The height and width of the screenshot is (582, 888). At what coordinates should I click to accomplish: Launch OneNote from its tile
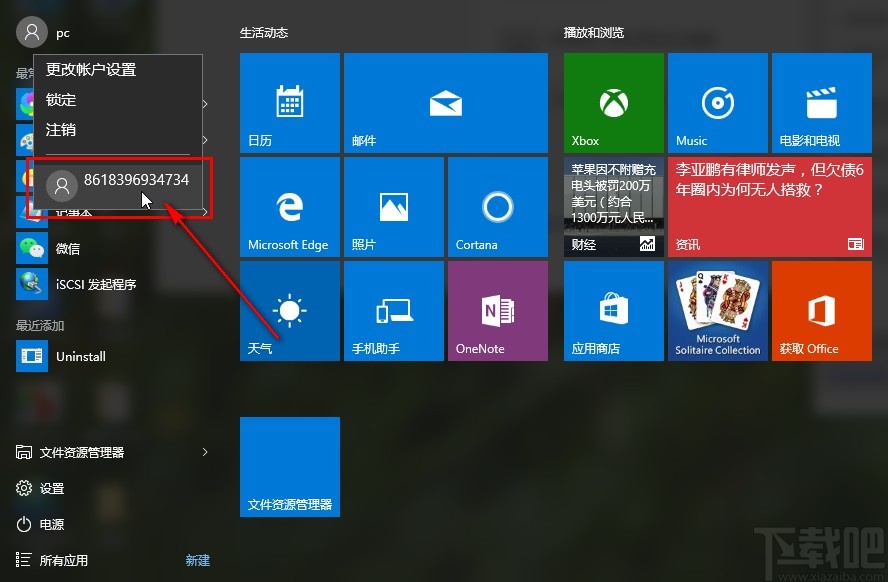[498, 310]
